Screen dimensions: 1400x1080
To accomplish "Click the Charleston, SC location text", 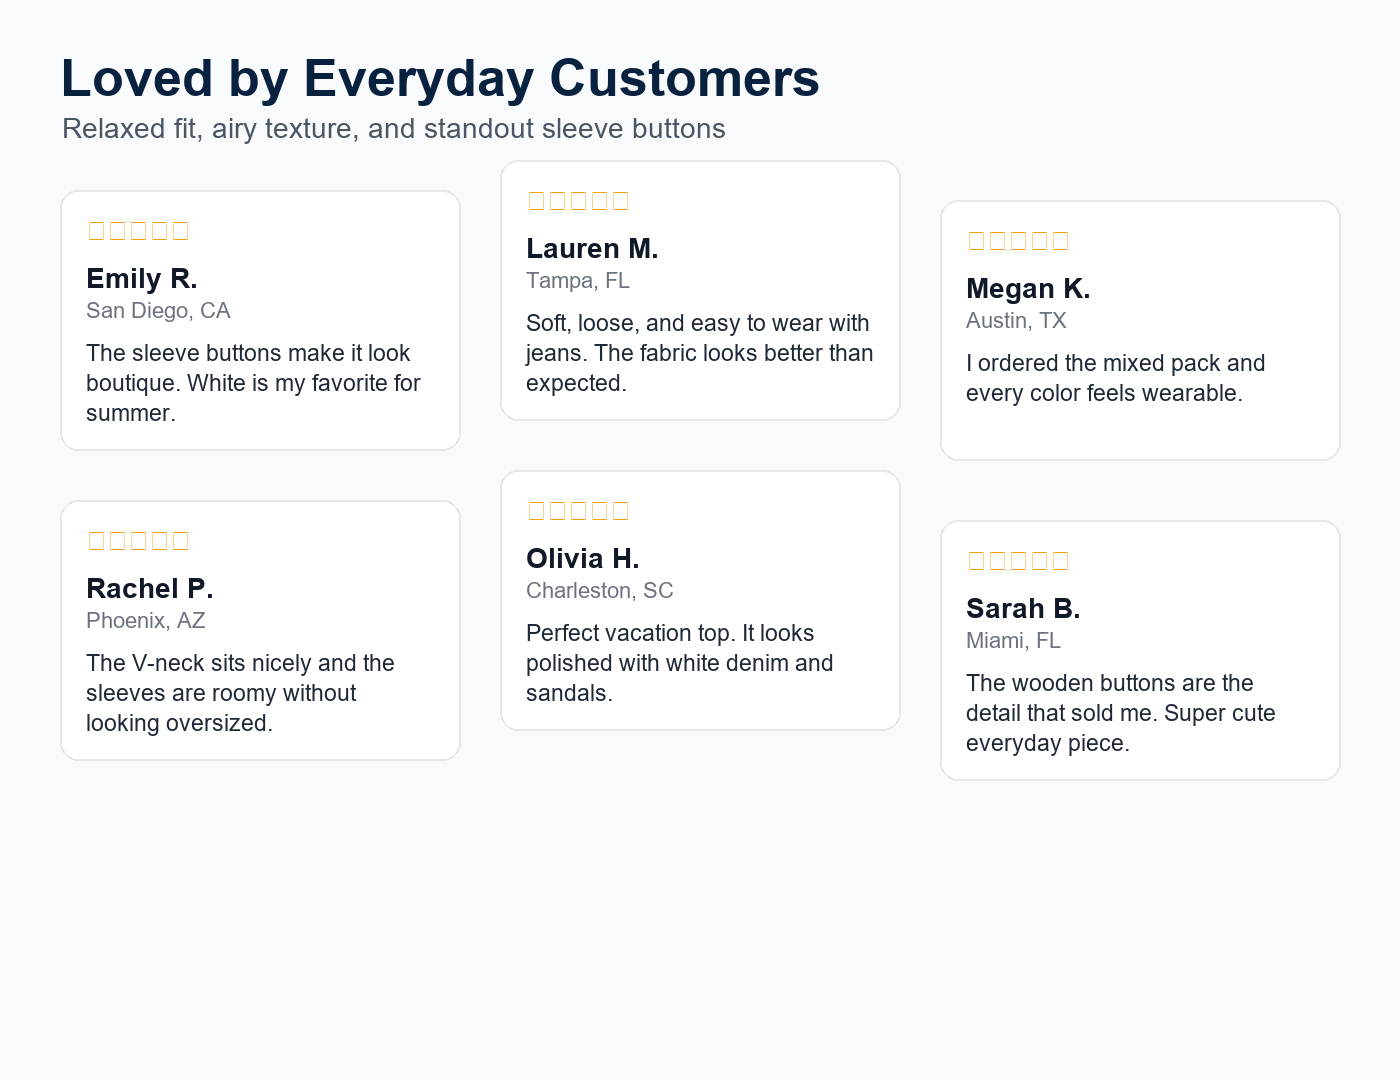I will (x=600, y=591).
